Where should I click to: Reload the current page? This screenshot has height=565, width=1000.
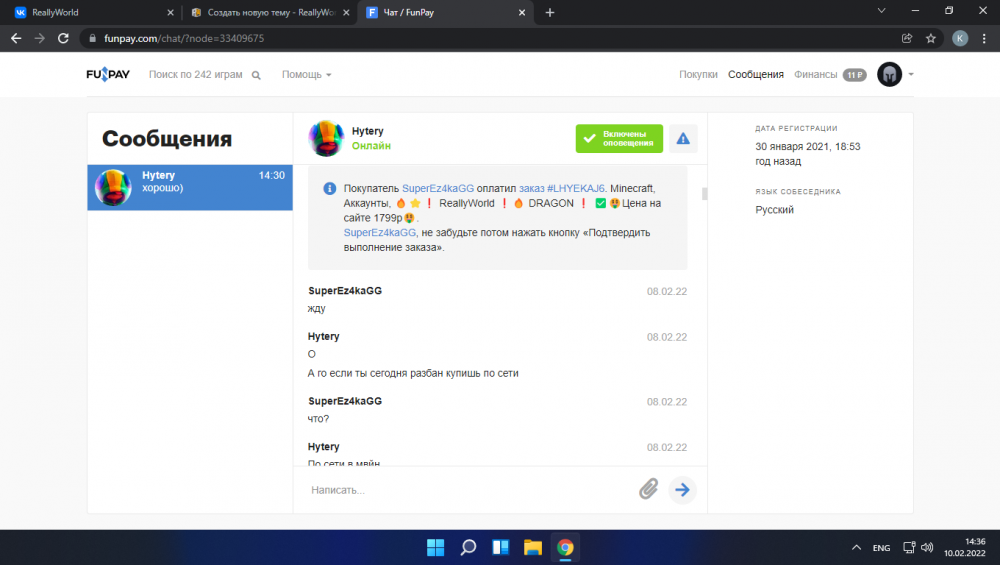[63, 38]
